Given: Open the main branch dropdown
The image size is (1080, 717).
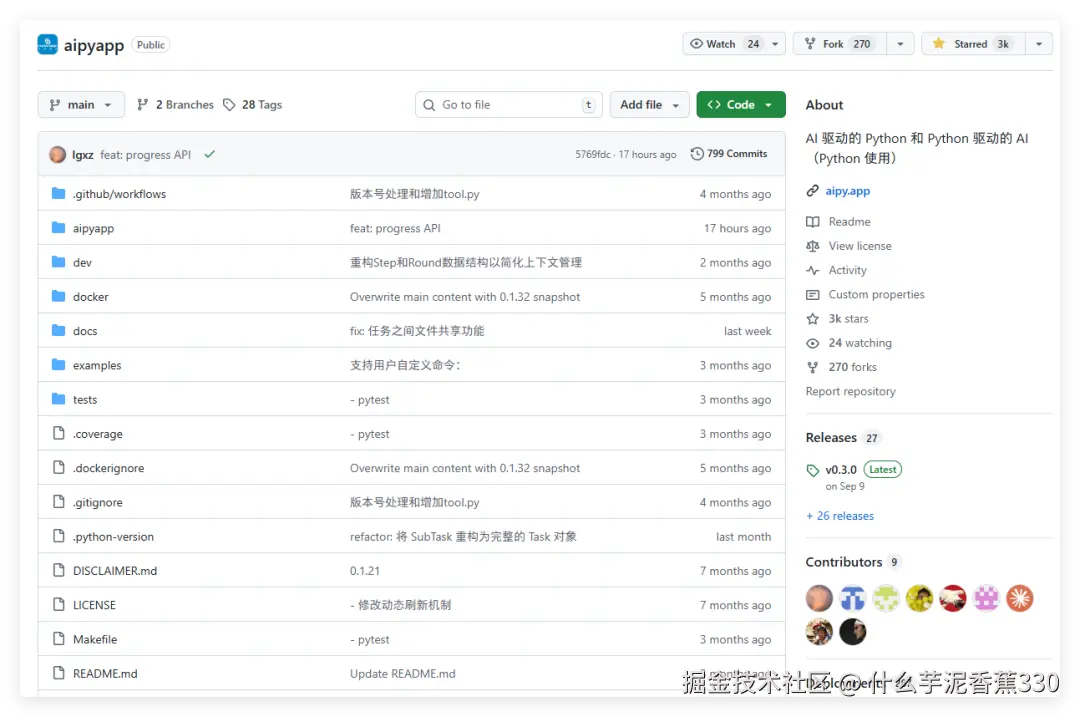Looking at the screenshot, I should (81, 105).
